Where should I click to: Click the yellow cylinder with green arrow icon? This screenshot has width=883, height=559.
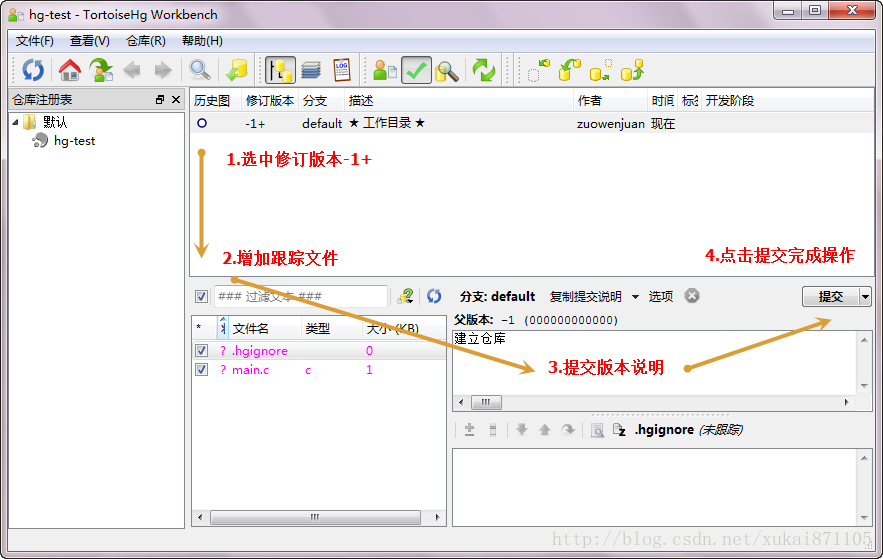pyautogui.click(x=237, y=70)
